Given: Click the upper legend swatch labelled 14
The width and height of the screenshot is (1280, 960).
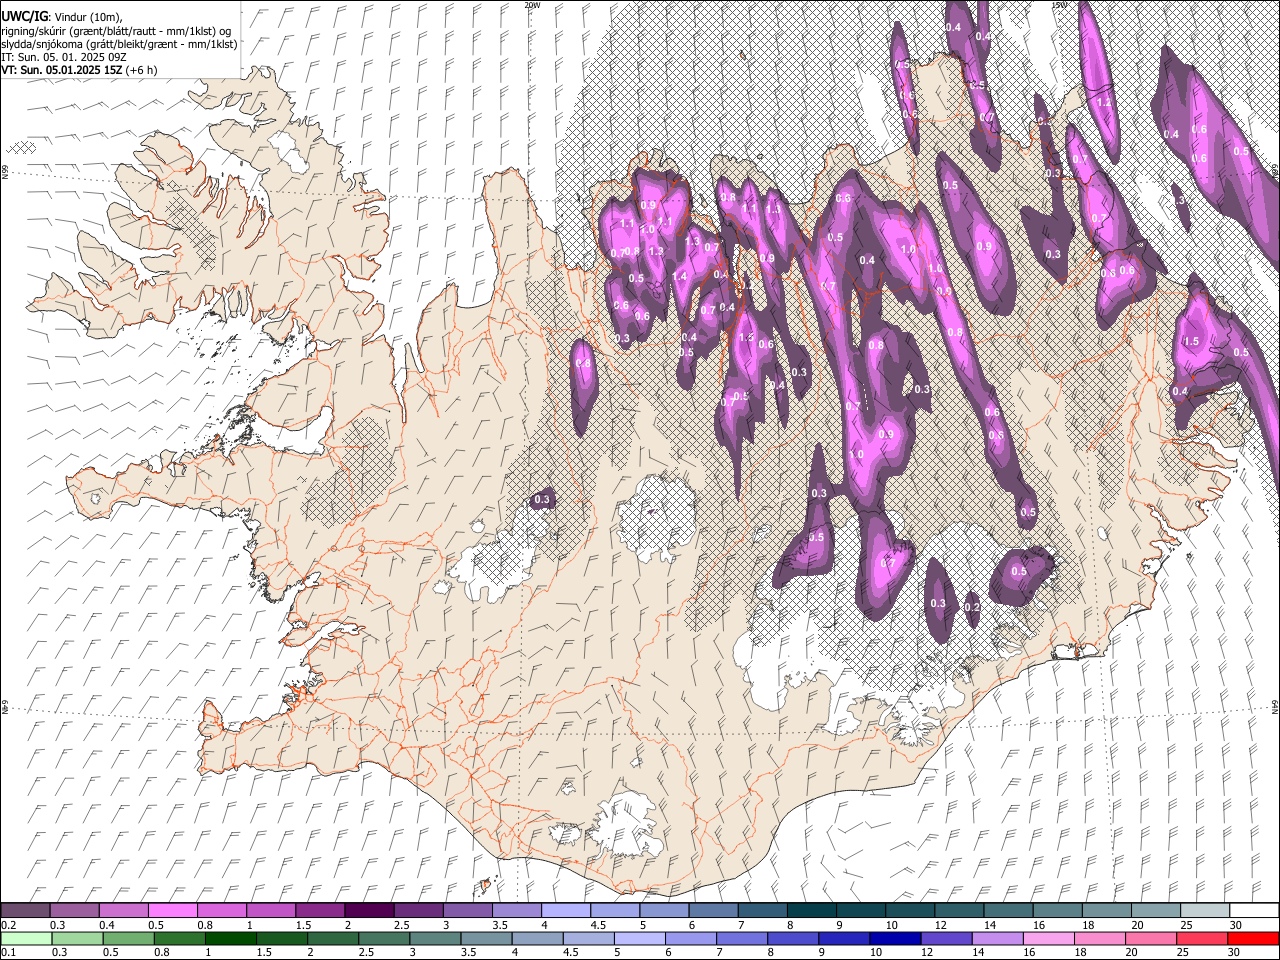Looking at the screenshot, I should click(1008, 910).
